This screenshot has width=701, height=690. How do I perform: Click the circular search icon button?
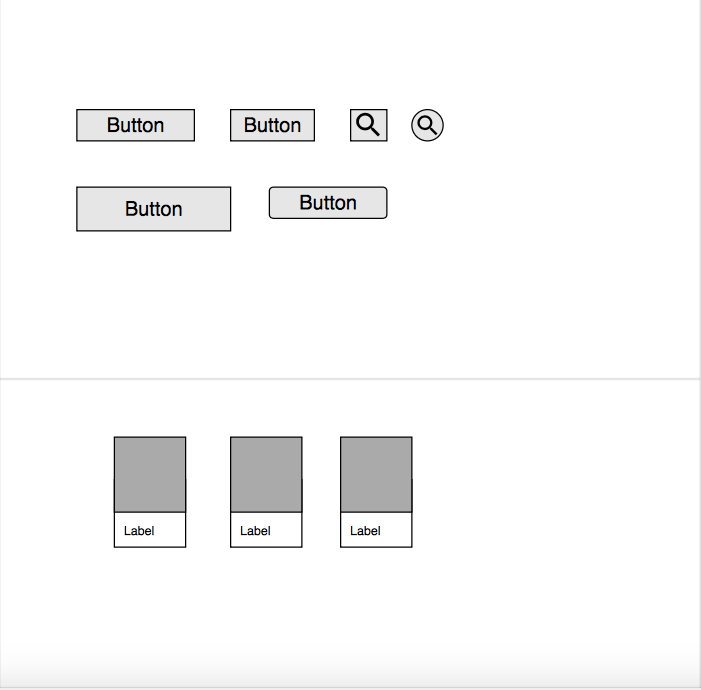427,125
